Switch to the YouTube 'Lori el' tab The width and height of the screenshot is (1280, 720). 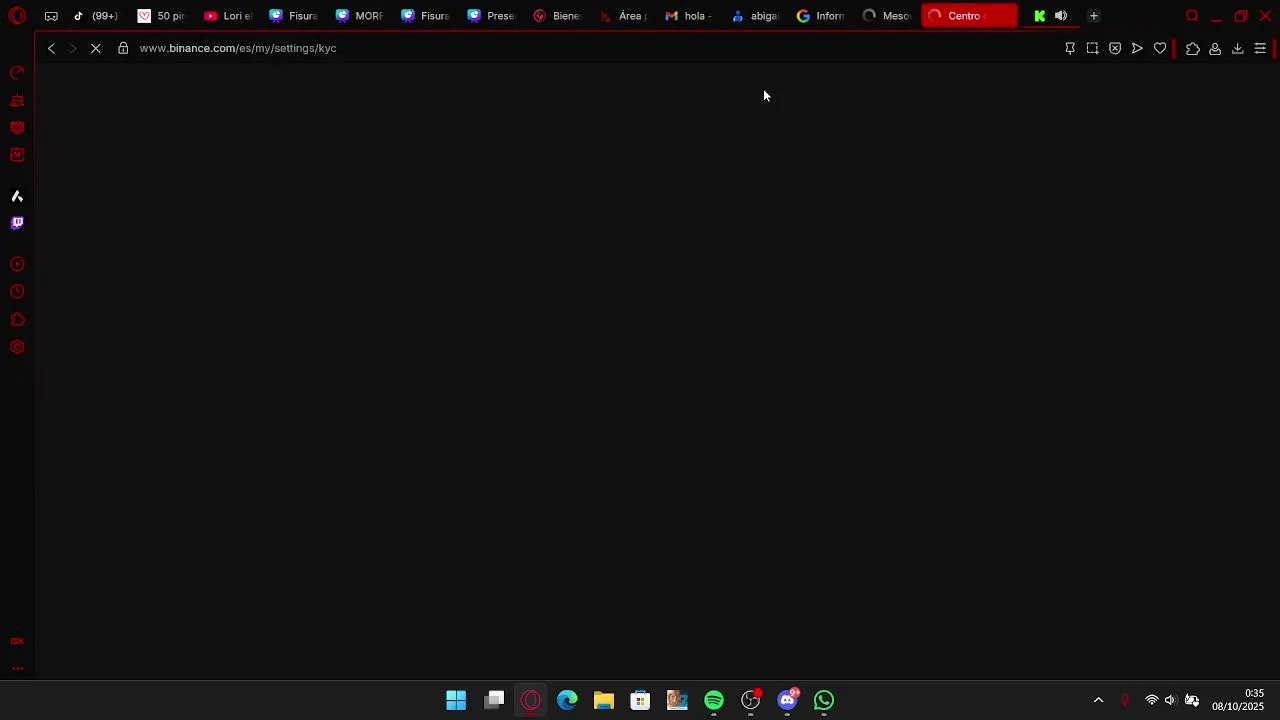(x=228, y=16)
